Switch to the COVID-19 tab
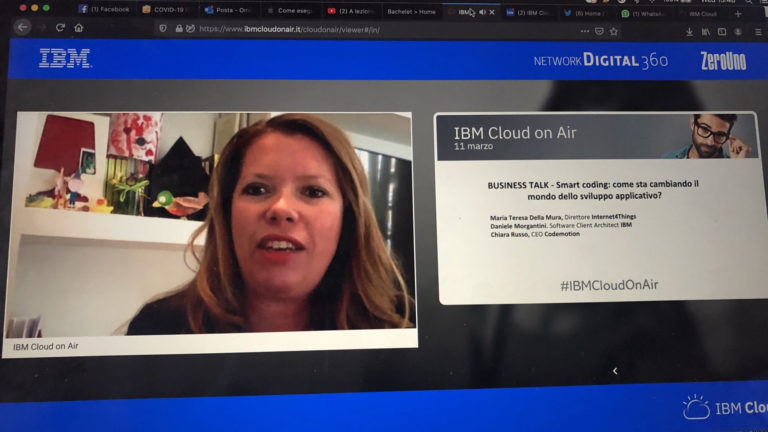Image resolution: width=768 pixels, height=432 pixels. (x=166, y=9)
